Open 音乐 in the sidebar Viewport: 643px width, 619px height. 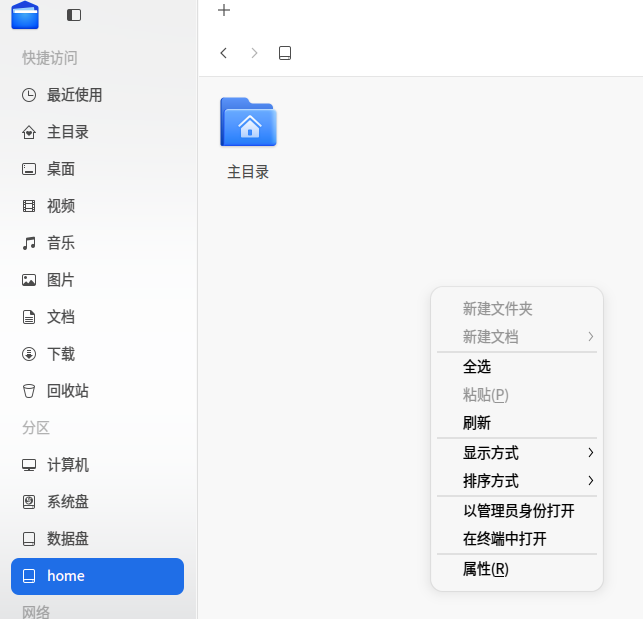[98, 243]
